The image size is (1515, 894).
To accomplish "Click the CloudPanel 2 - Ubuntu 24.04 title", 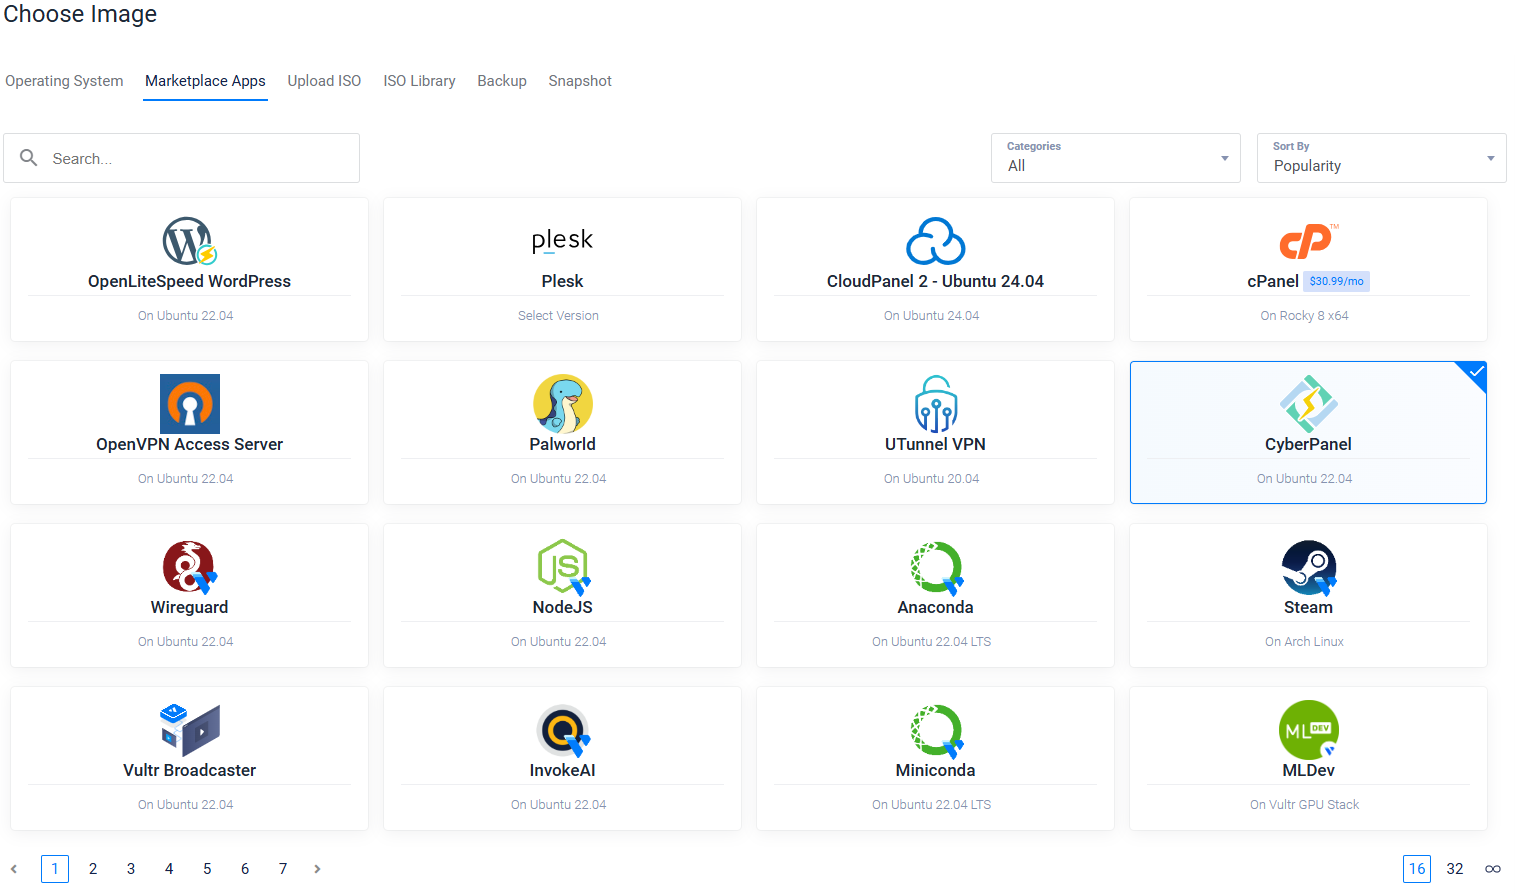I will pos(935,282).
